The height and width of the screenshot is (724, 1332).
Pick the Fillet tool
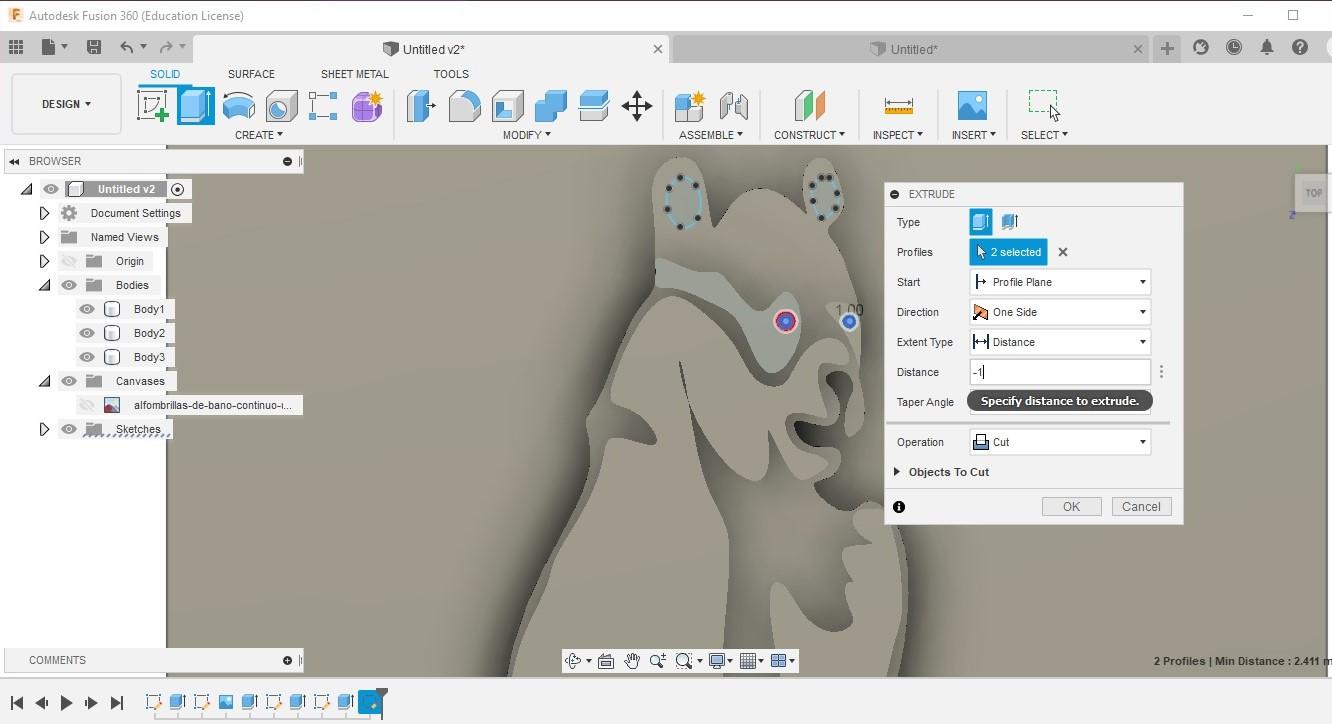(x=464, y=105)
